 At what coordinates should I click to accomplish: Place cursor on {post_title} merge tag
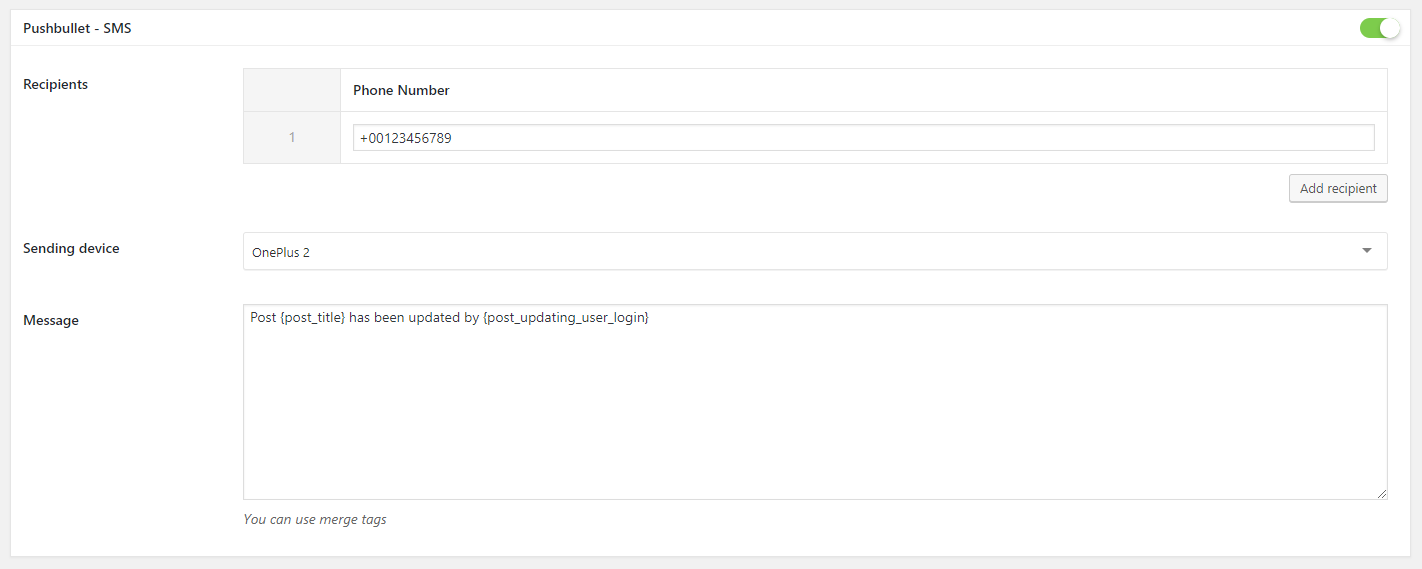[313, 317]
